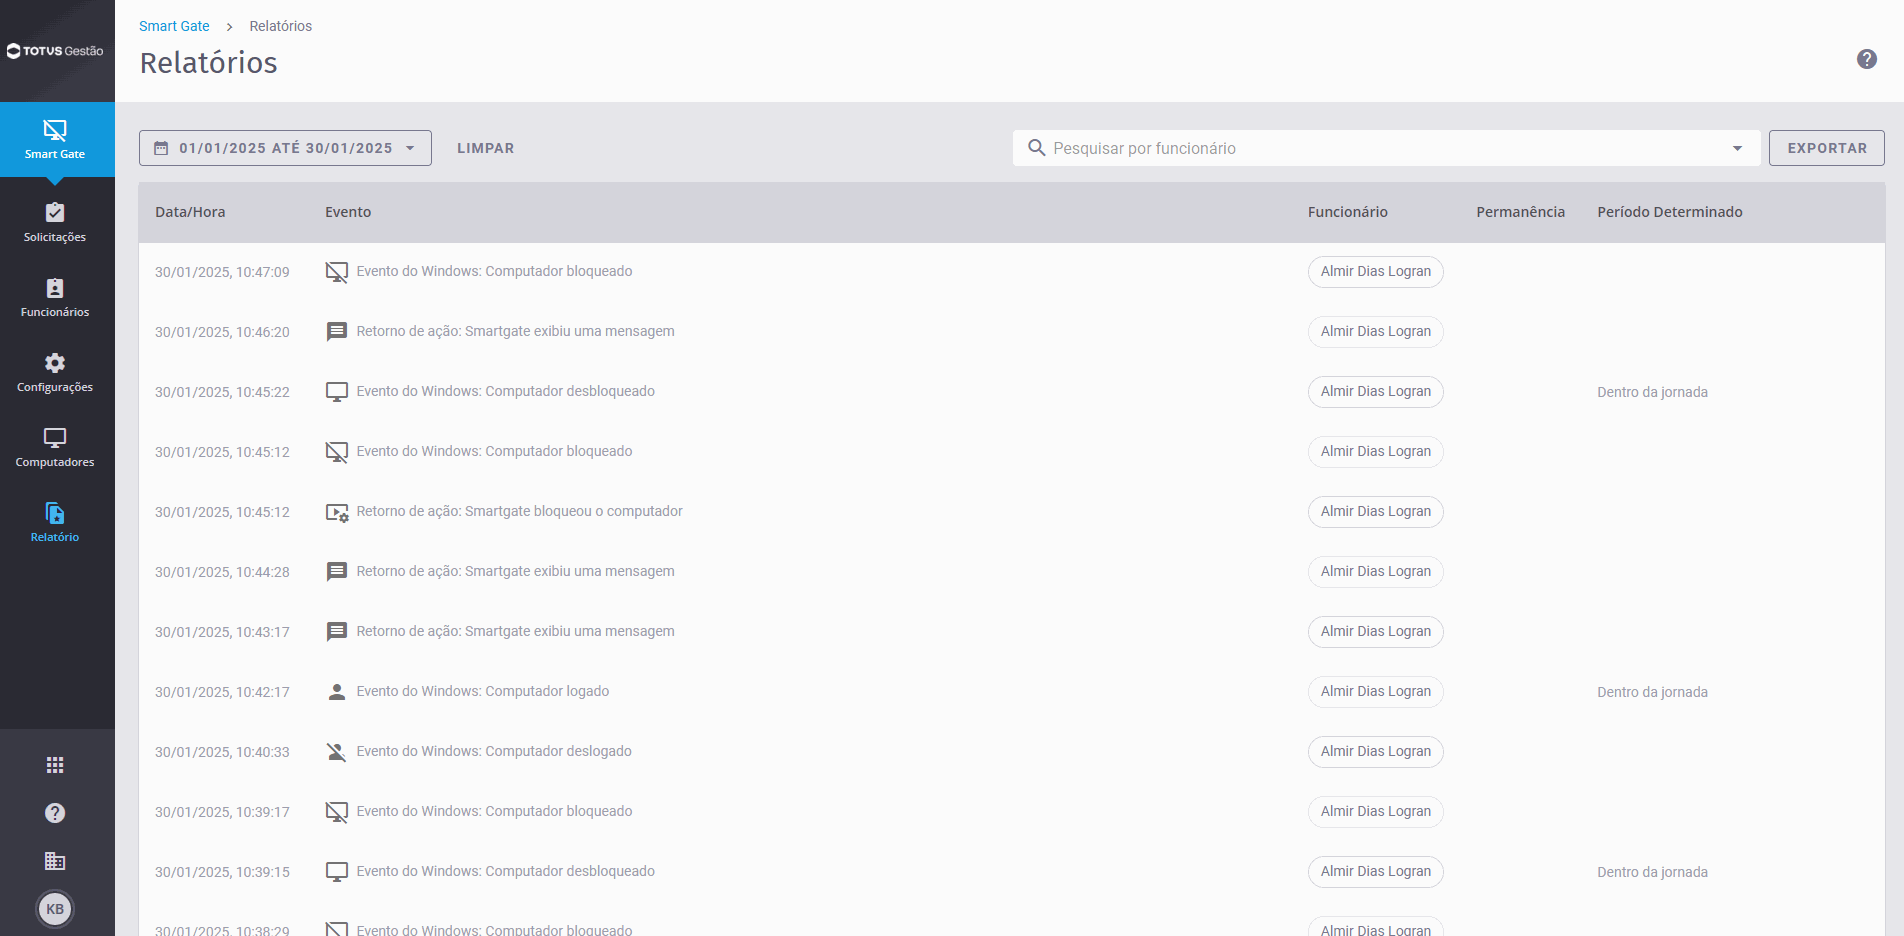
Task: Click Almir Dias Logran chip in 10:39:17 row
Action: 1376,812
